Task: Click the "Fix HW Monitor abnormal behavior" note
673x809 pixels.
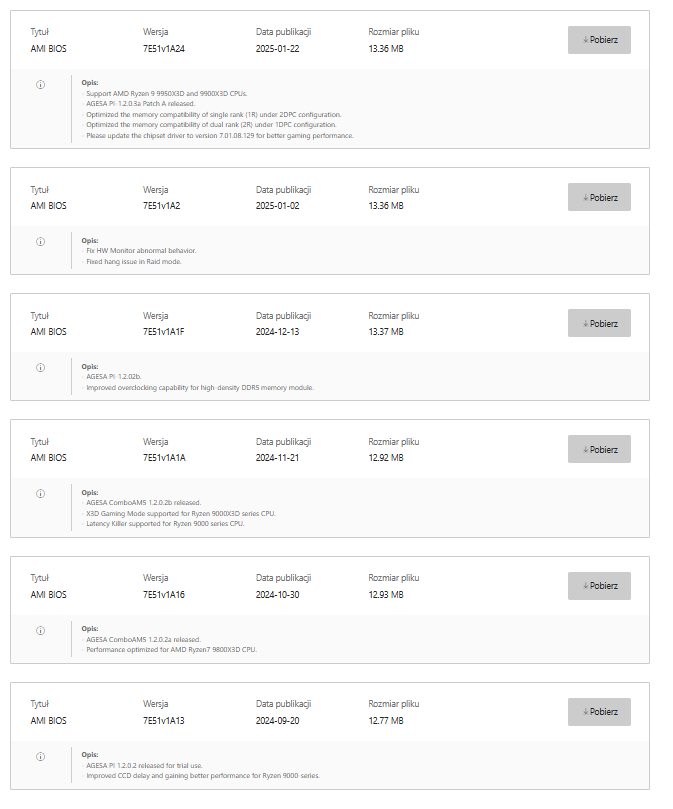Action: (141, 251)
